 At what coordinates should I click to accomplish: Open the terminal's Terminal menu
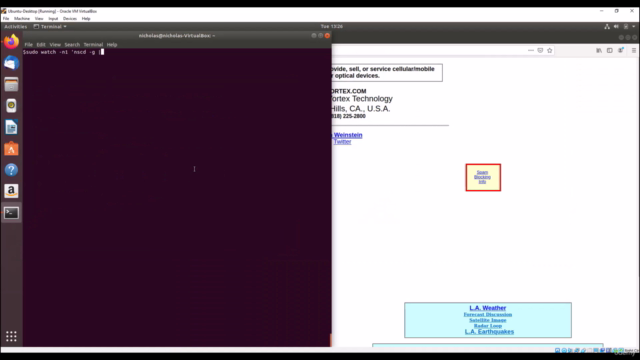click(x=93, y=44)
